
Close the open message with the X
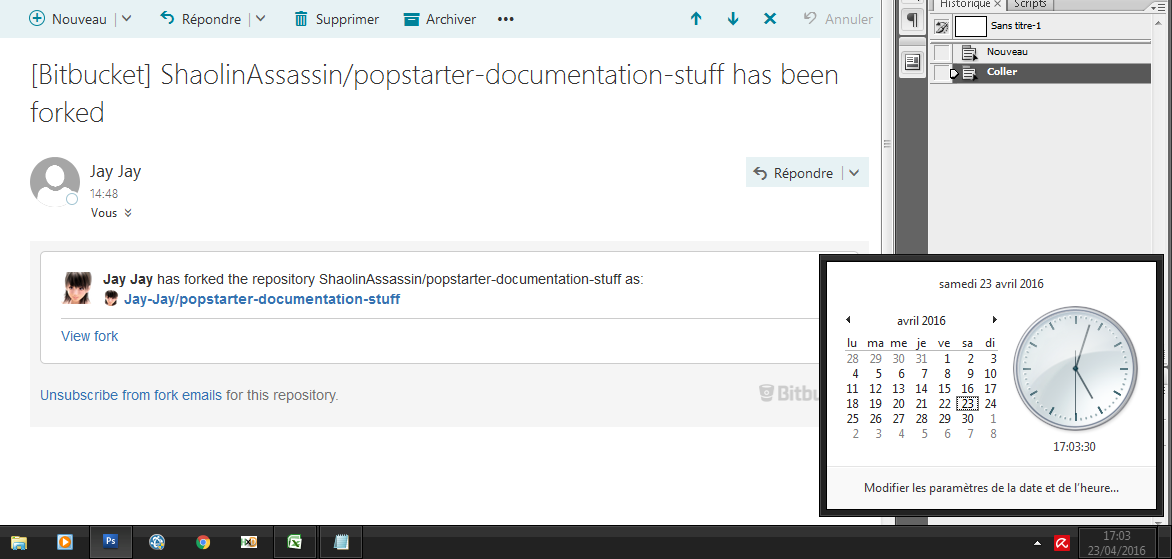coord(770,19)
